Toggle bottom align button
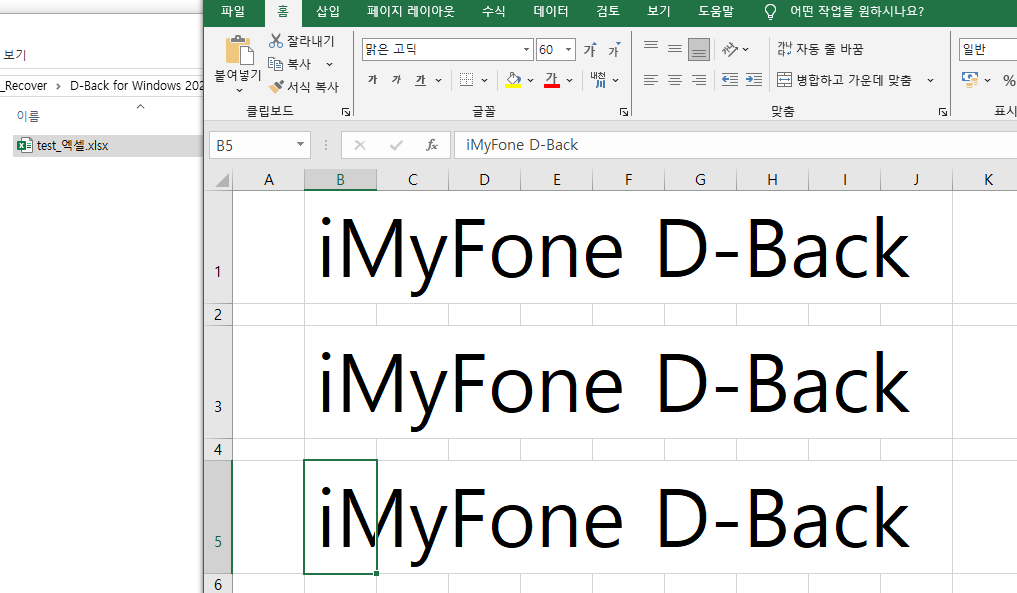 pyautogui.click(x=699, y=49)
